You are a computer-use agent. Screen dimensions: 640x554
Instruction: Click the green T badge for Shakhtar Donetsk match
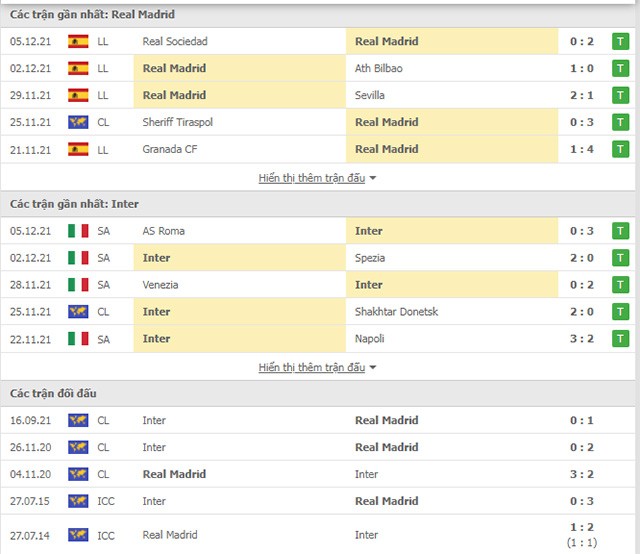(x=620, y=311)
